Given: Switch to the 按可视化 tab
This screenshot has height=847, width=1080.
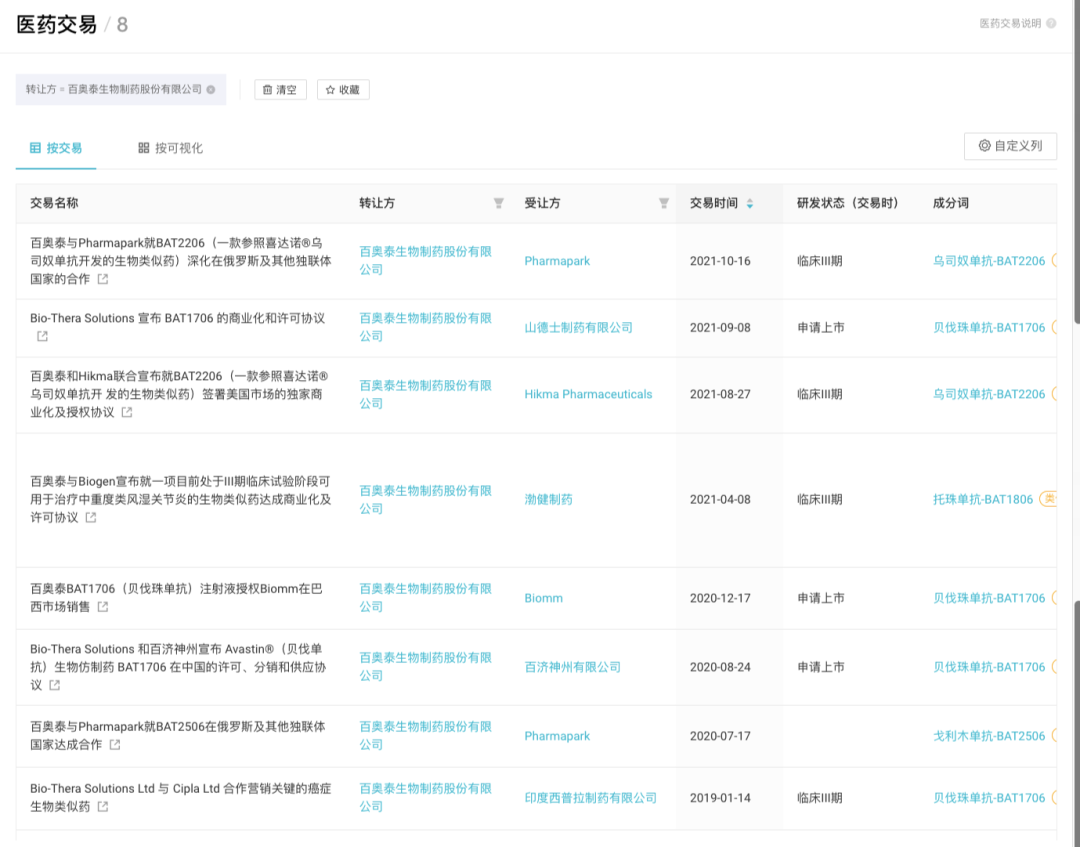Looking at the screenshot, I should coord(170,148).
